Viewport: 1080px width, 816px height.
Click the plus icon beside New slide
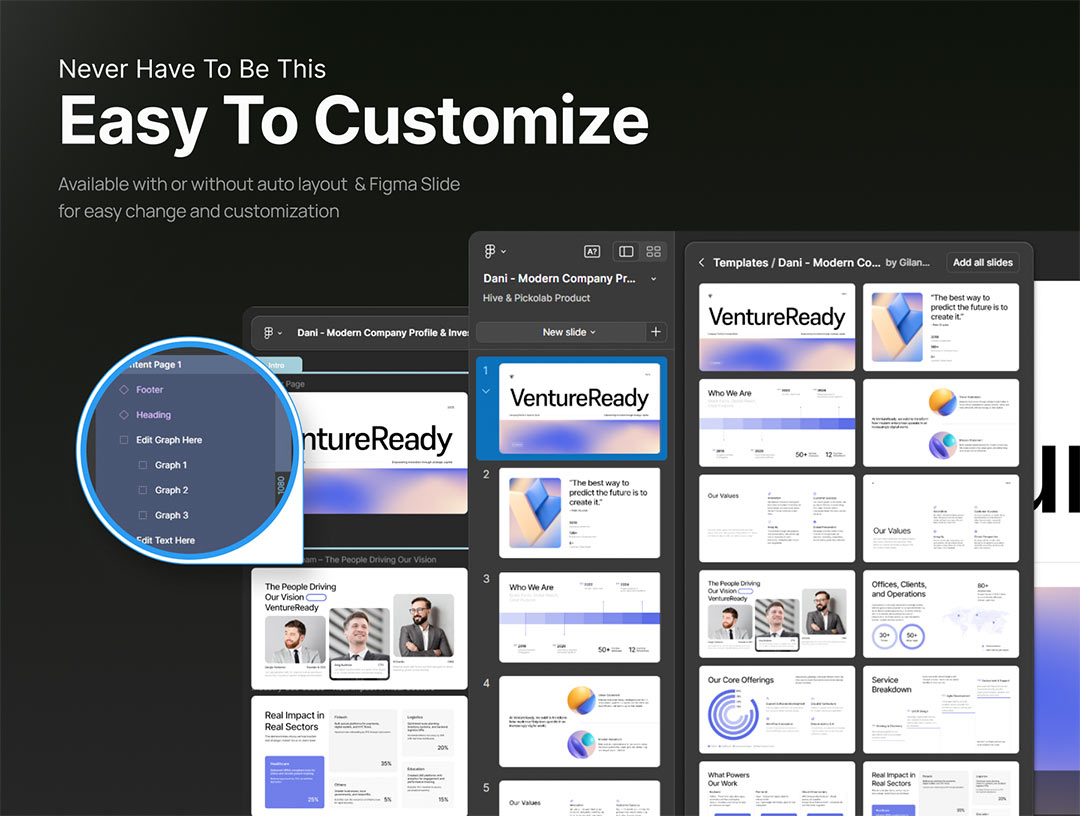(656, 332)
